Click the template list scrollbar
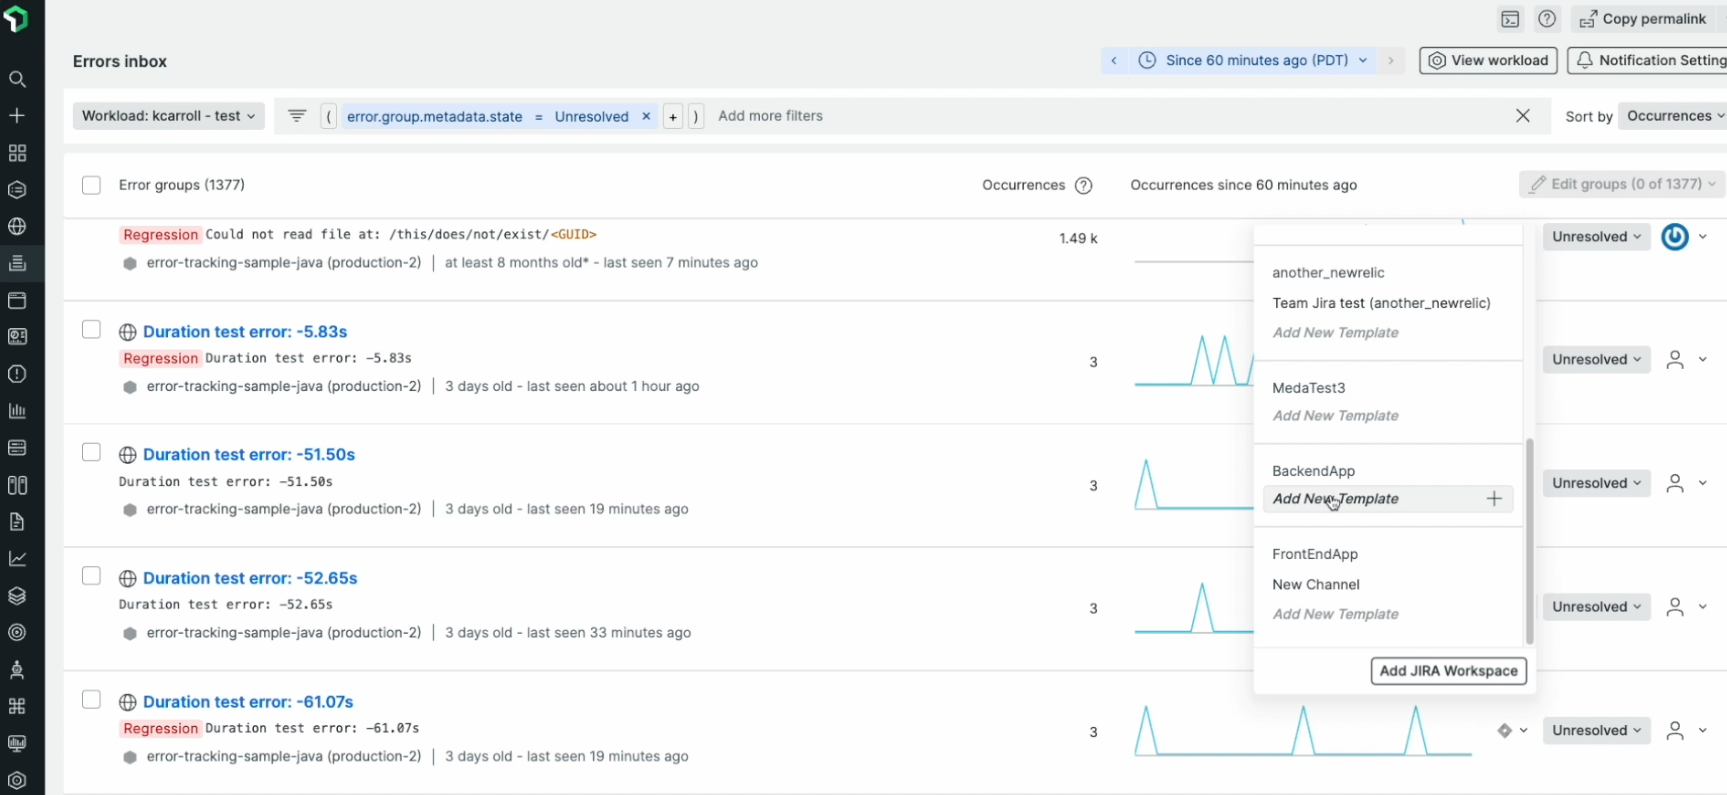The image size is (1727, 795). 1529,540
